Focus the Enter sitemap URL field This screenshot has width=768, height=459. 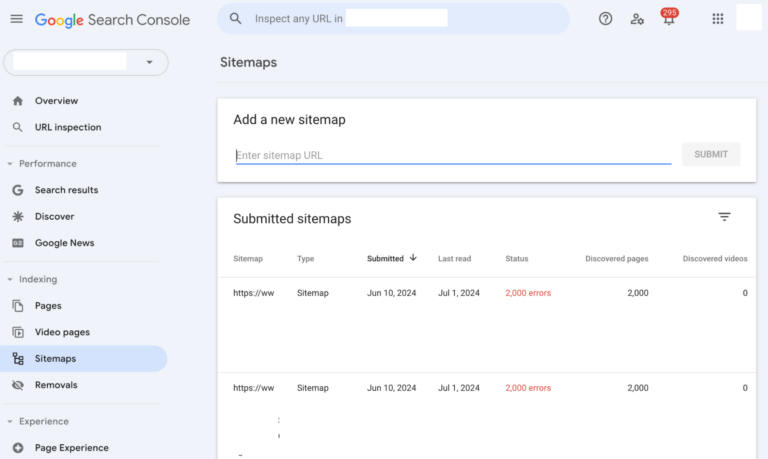click(454, 155)
